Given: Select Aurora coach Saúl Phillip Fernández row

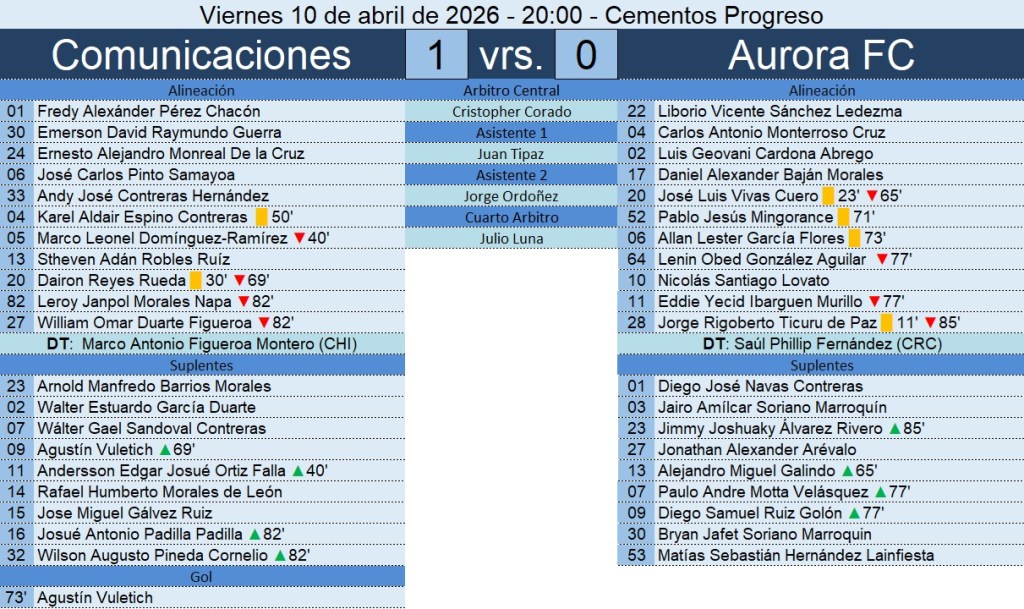Looking at the screenshot, I should click(820, 344).
